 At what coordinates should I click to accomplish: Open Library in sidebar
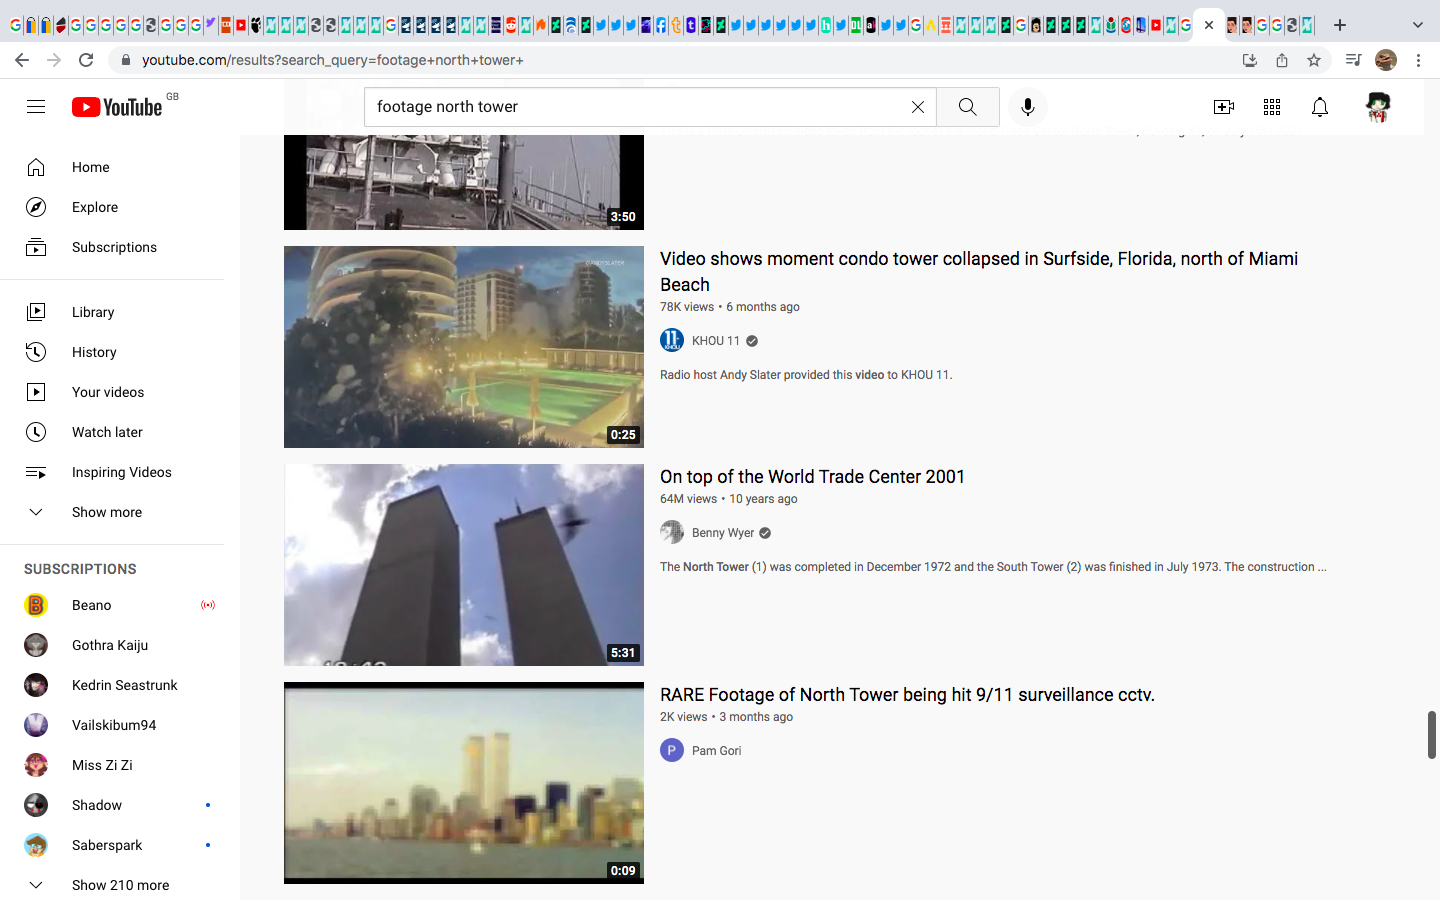(x=112, y=312)
